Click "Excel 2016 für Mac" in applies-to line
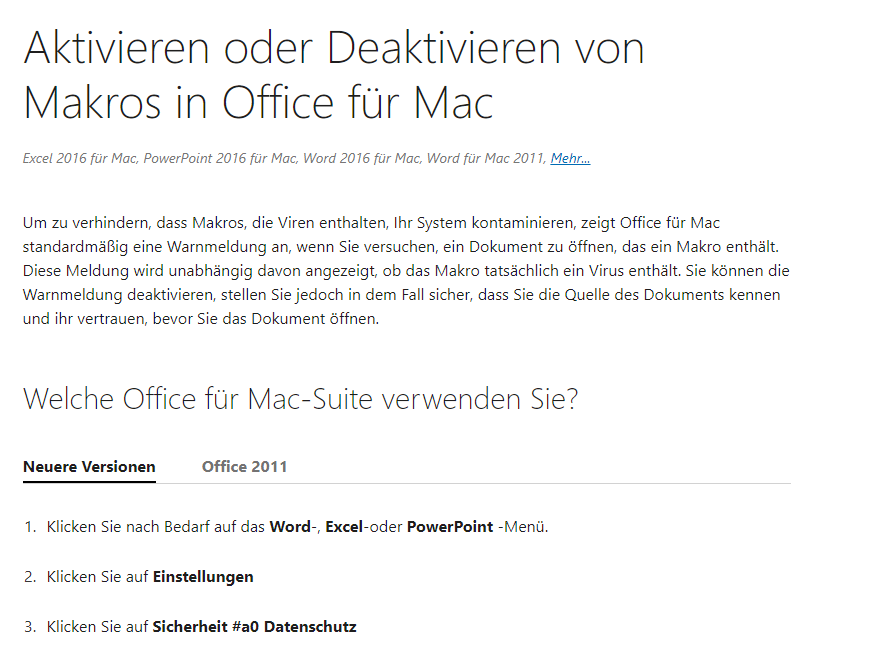The height and width of the screenshot is (647, 874). [80, 158]
